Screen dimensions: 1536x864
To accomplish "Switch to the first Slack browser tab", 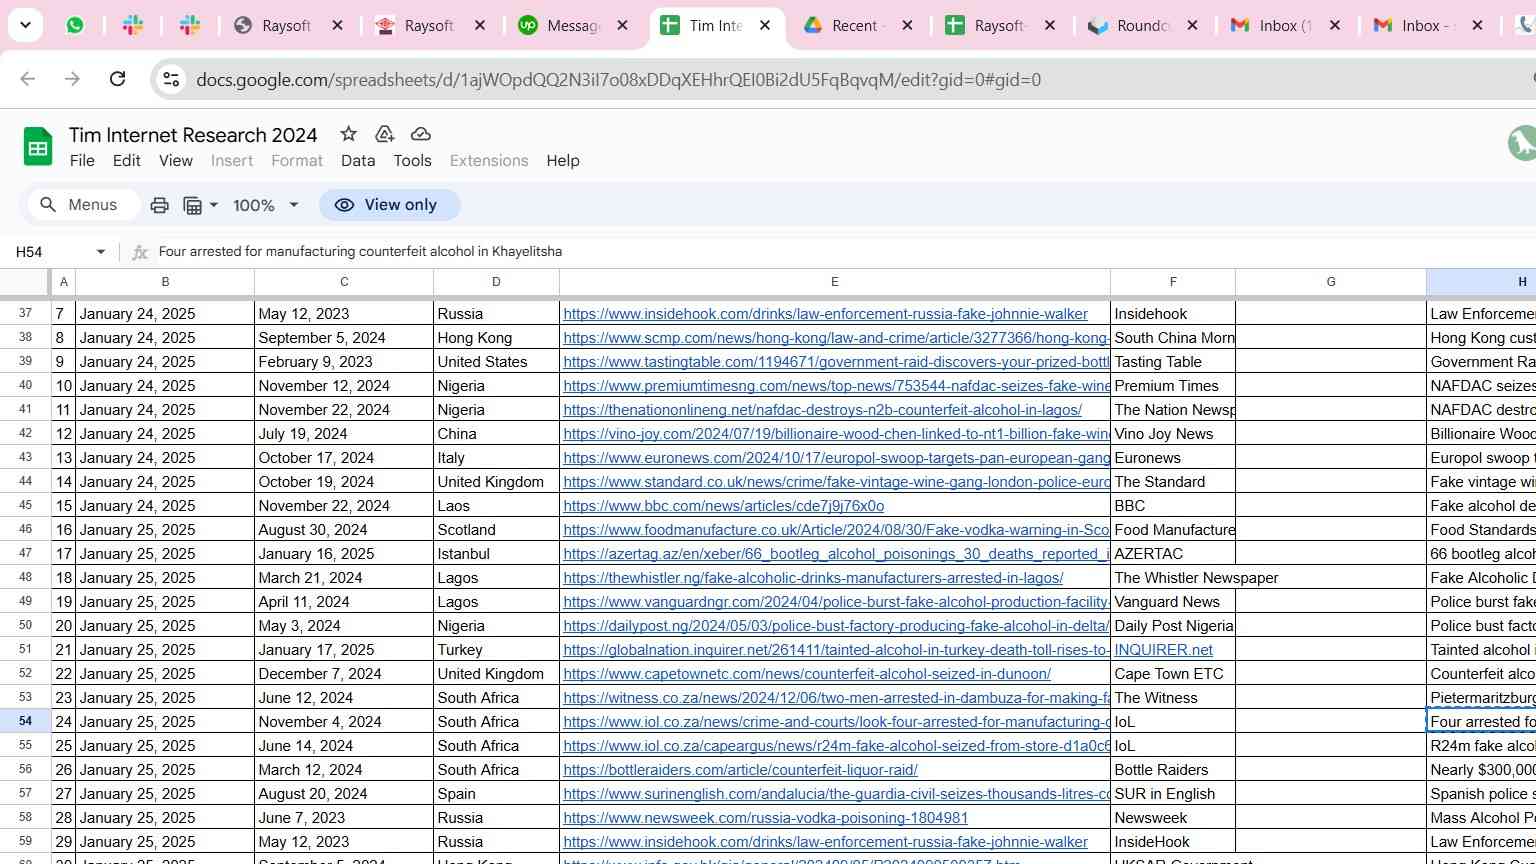I will 132,25.
